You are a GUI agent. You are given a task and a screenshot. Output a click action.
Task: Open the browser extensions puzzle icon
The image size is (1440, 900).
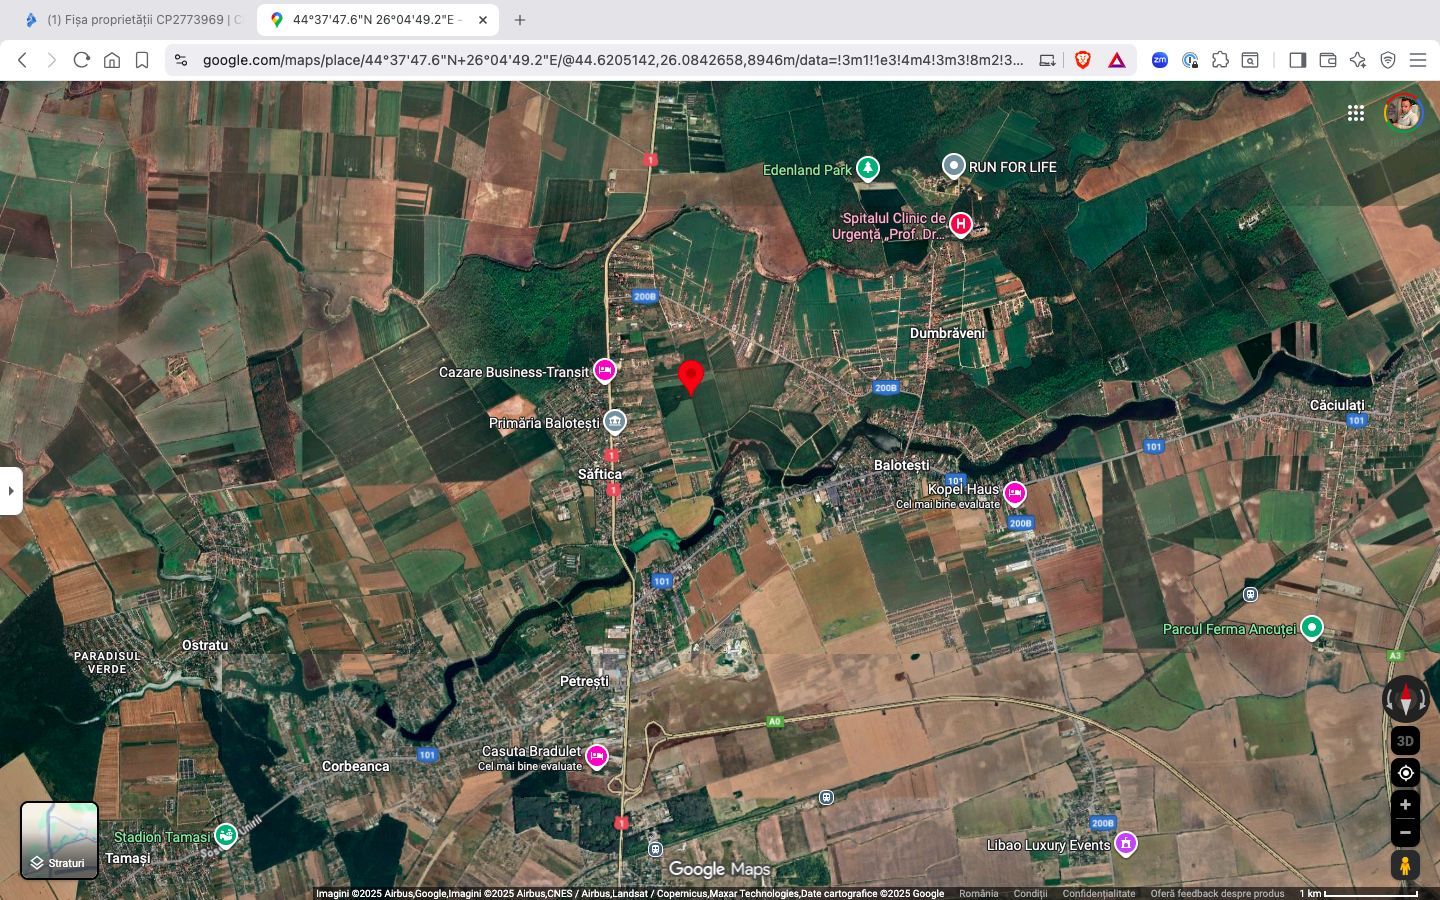pos(1220,60)
